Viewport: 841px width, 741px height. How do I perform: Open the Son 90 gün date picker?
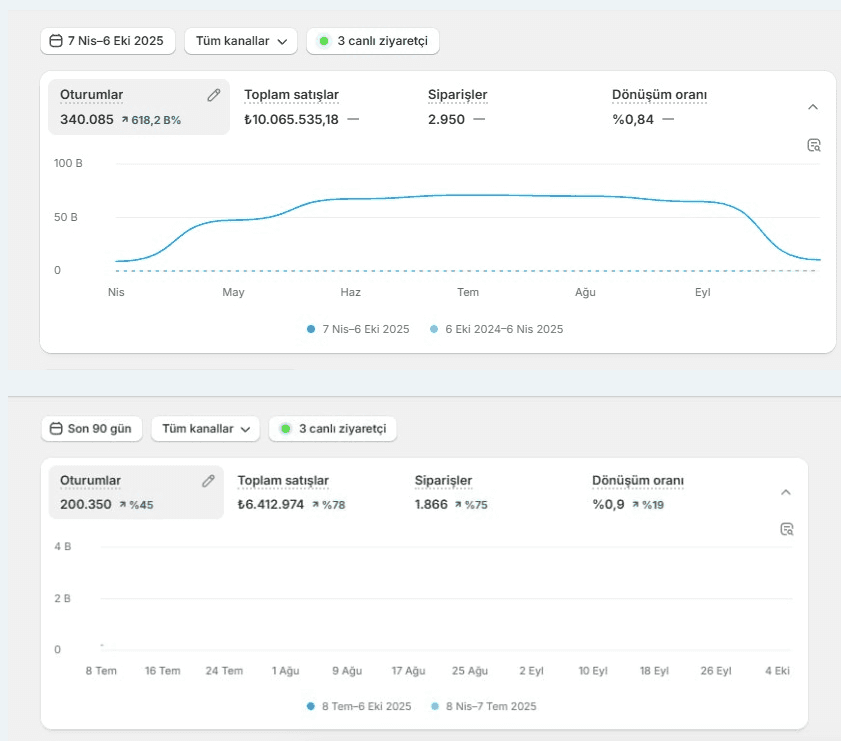(92, 428)
